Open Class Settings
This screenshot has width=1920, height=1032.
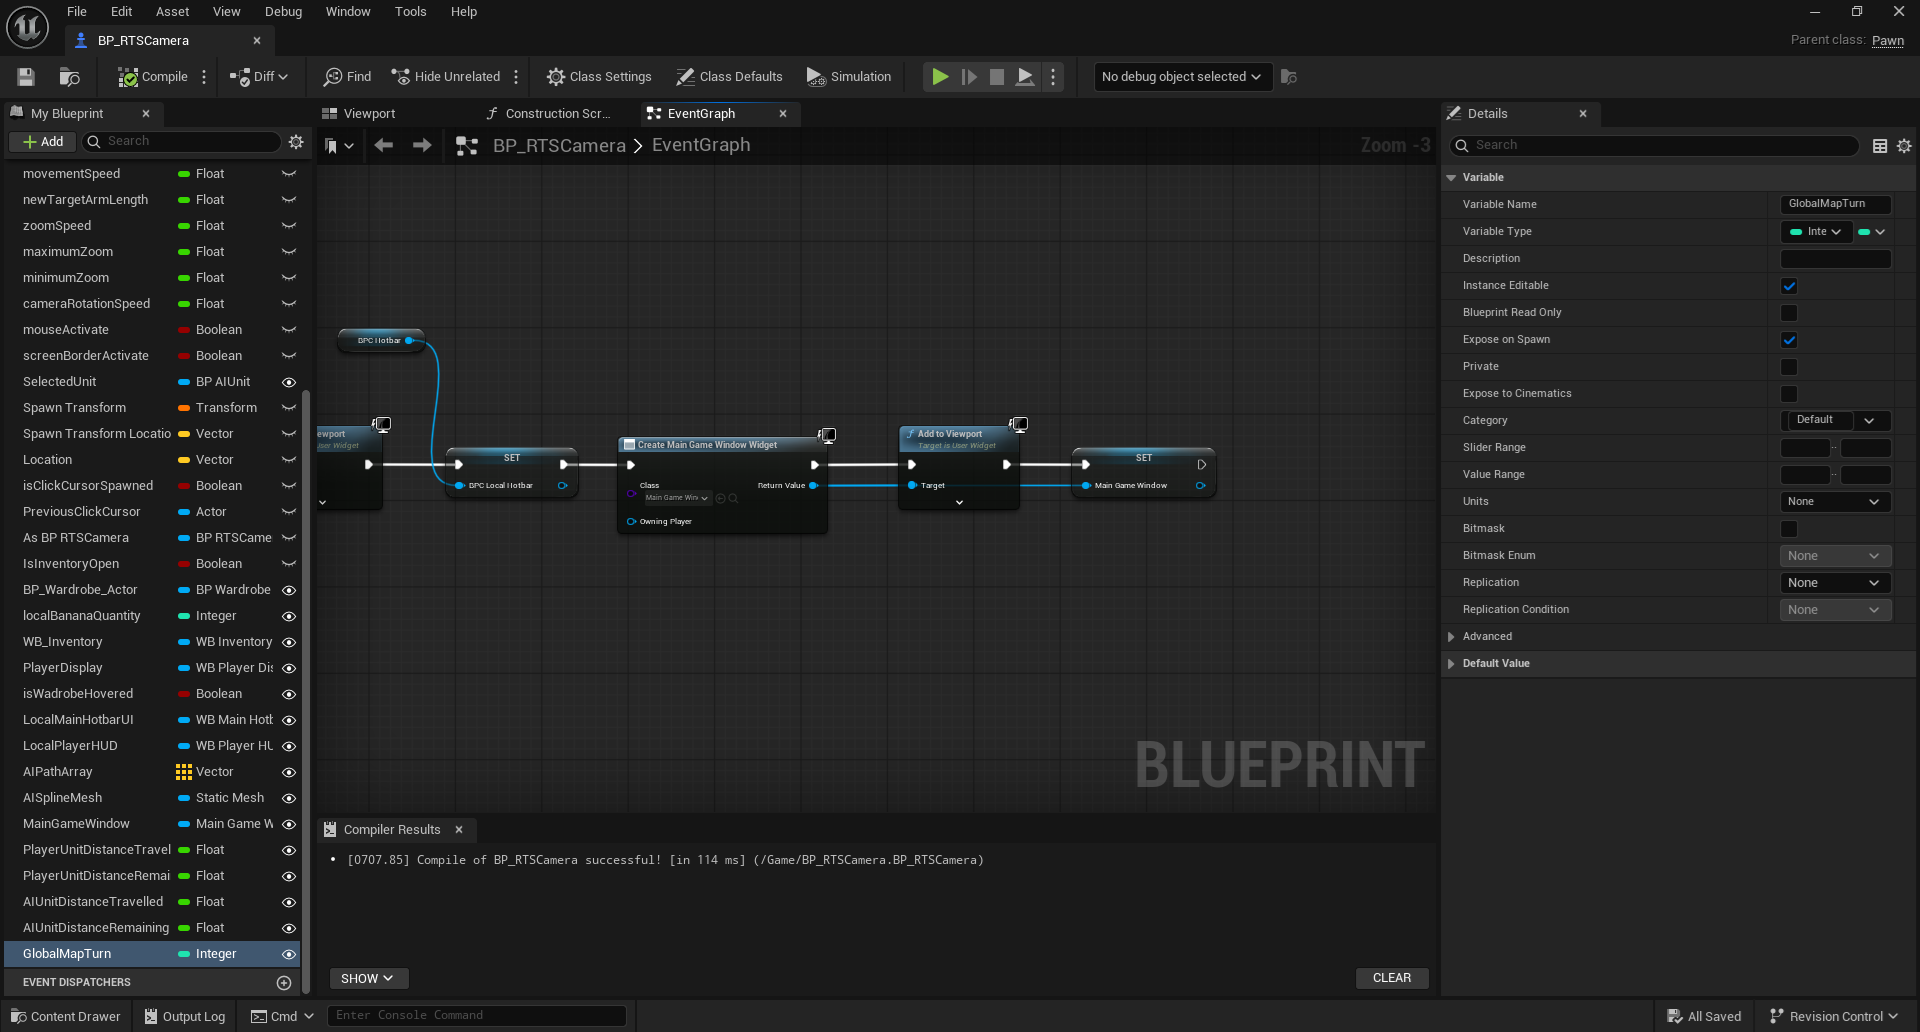click(599, 77)
